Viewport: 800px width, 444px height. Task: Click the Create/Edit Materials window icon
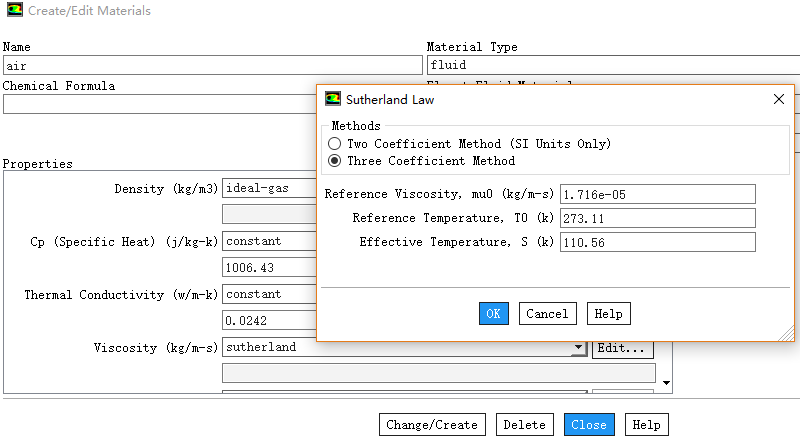(12, 11)
